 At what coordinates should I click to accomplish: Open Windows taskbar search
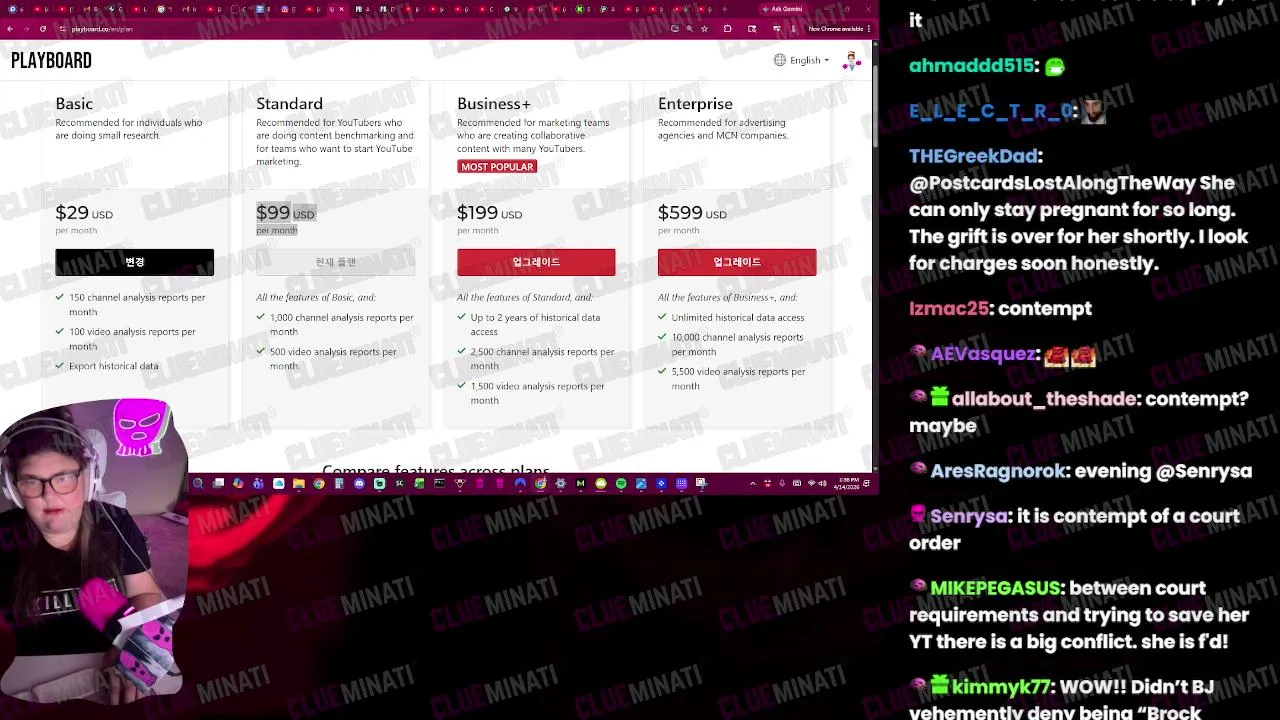coord(198,484)
